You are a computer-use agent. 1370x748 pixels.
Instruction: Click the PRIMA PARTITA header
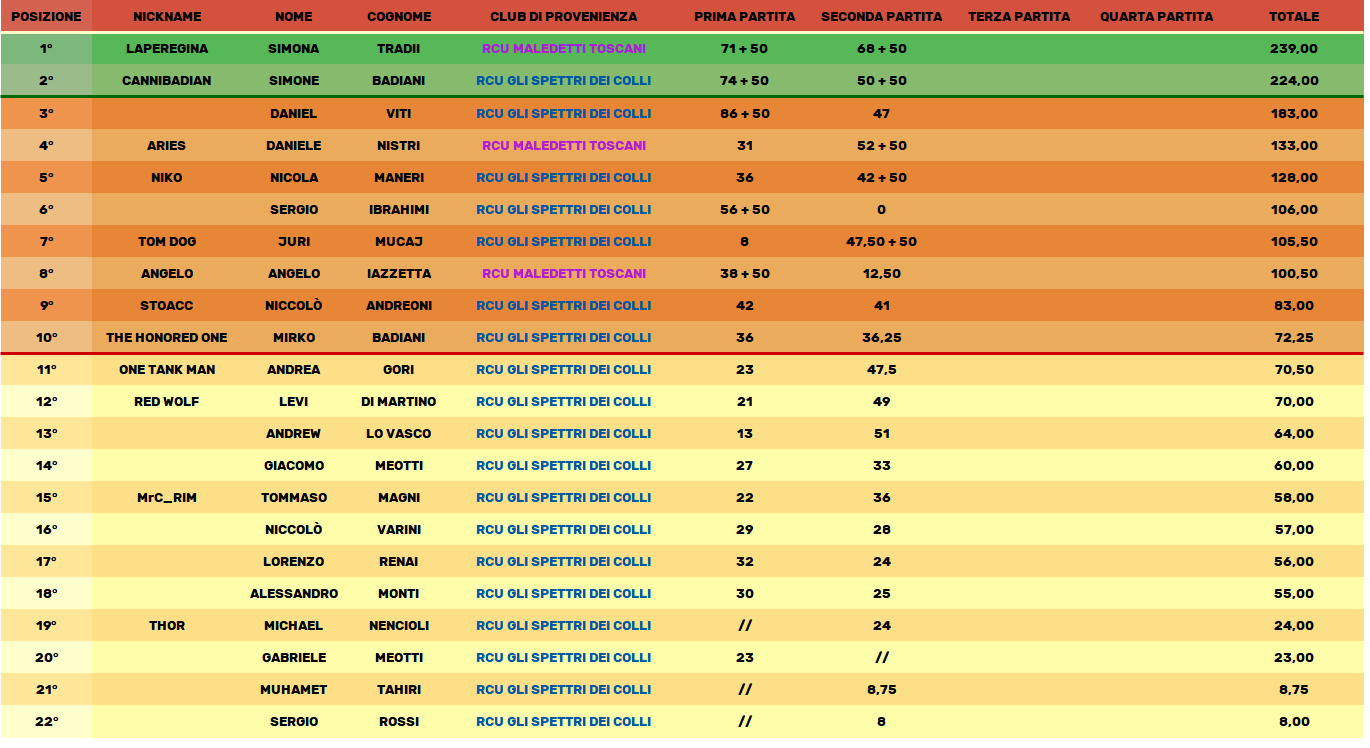[745, 17]
